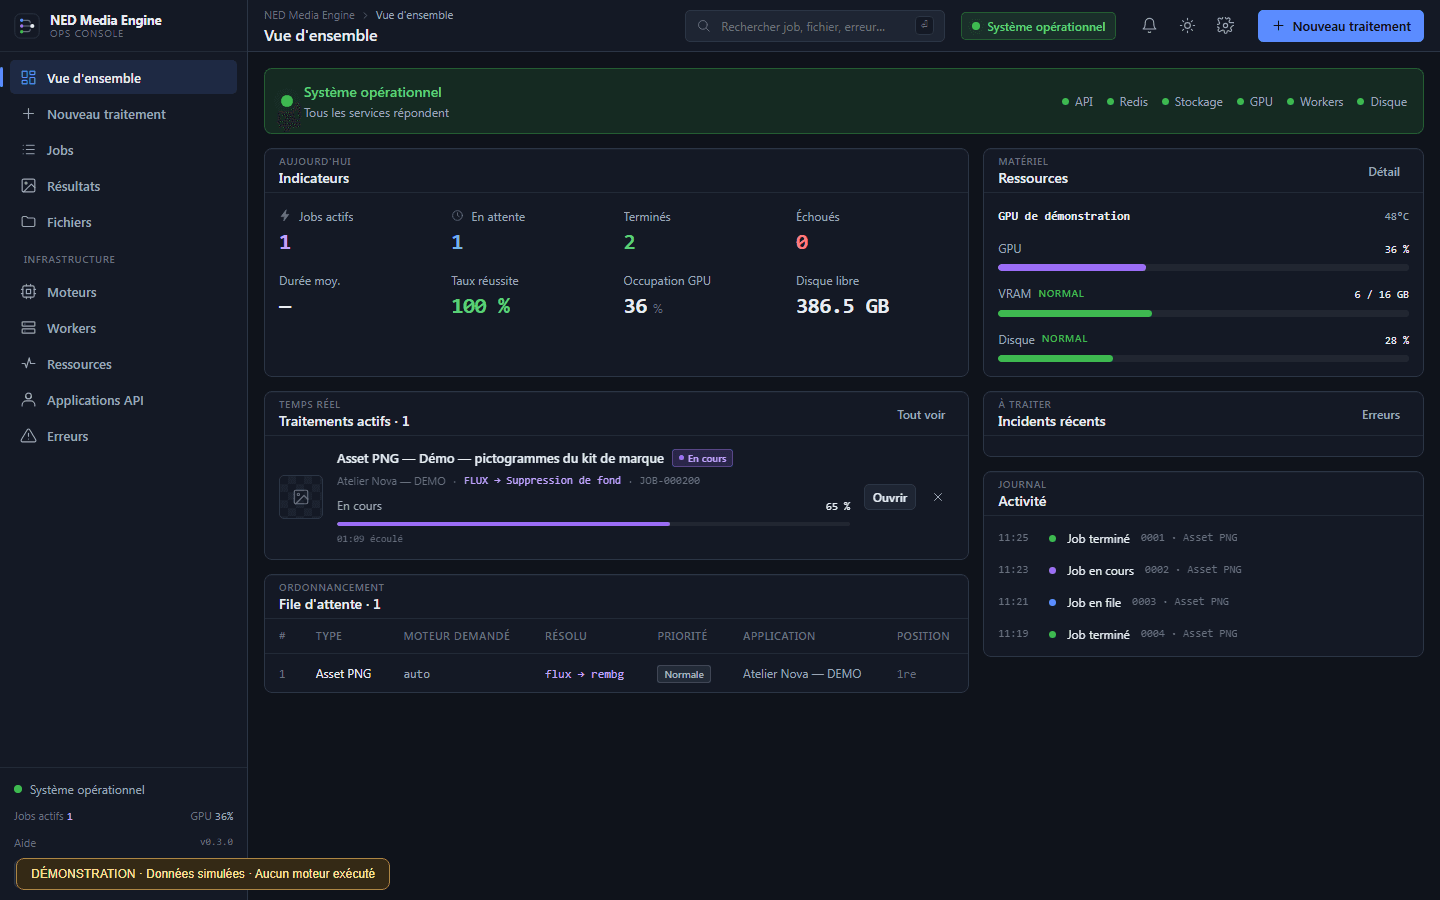Open Tout voir link for active jobs
1440x900 pixels.
[921, 415]
